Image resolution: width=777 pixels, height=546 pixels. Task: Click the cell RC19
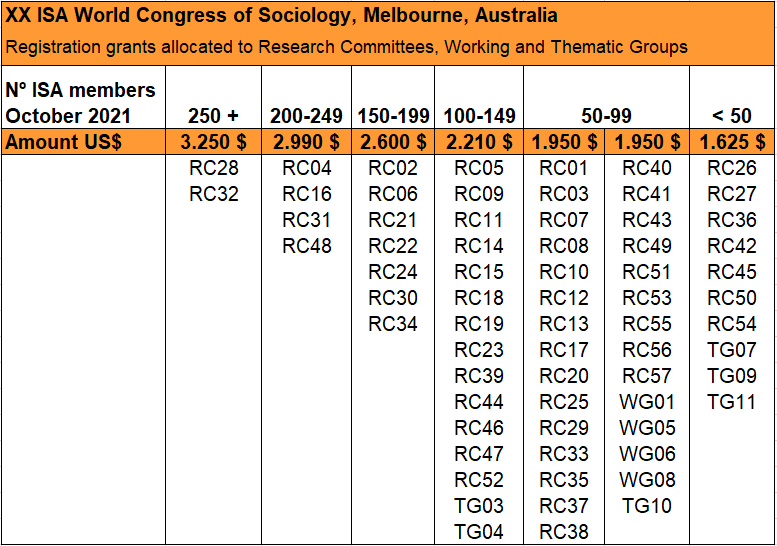point(479,324)
